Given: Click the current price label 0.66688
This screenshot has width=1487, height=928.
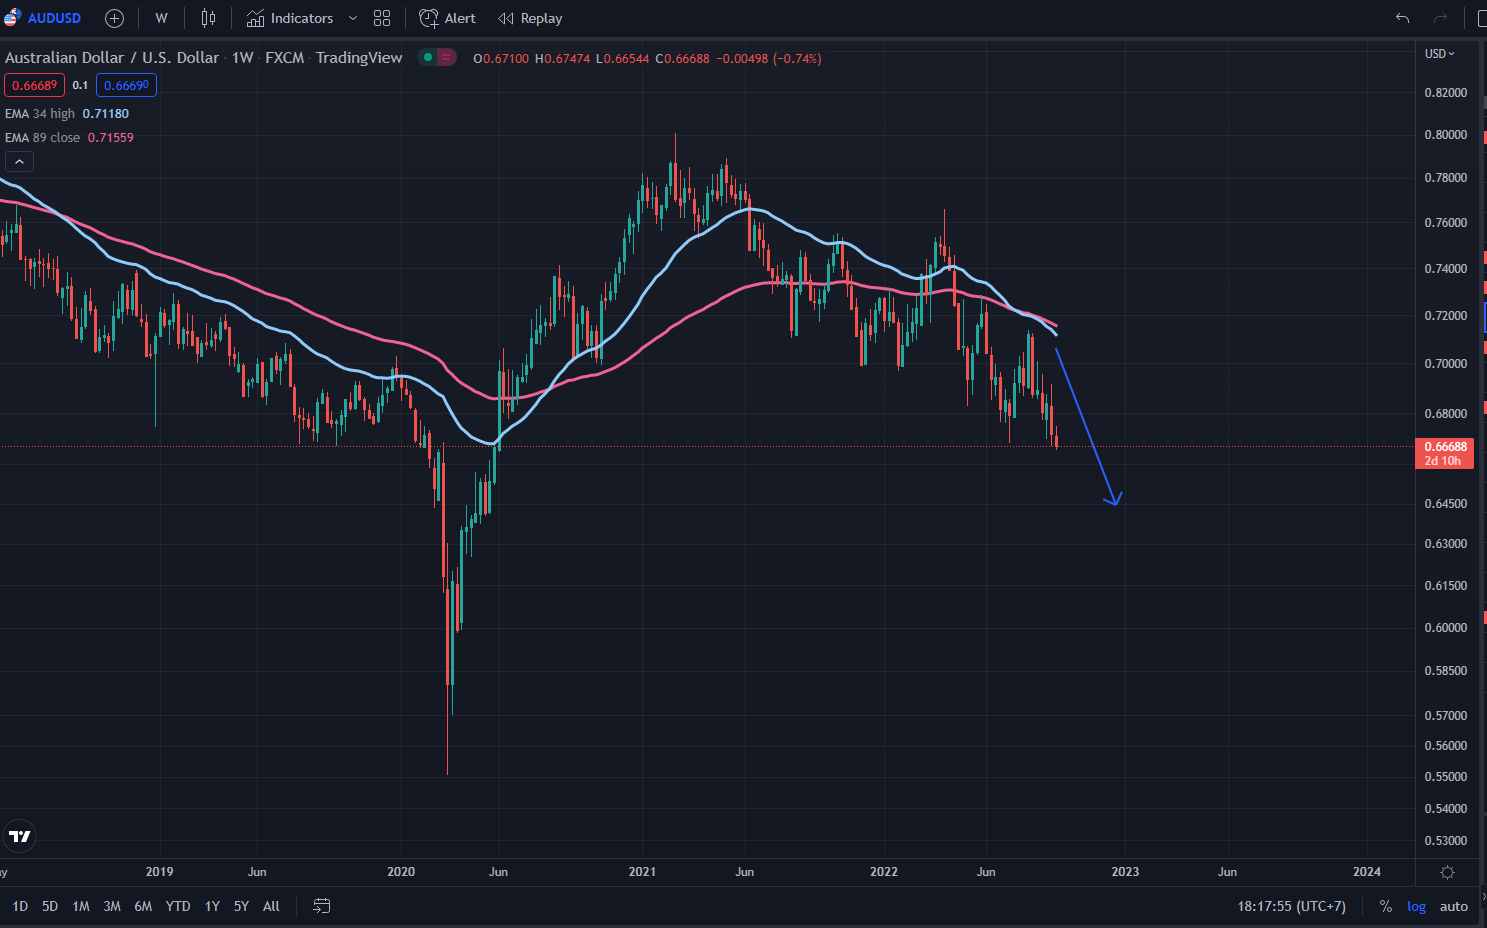Looking at the screenshot, I should tap(1445, 453).
